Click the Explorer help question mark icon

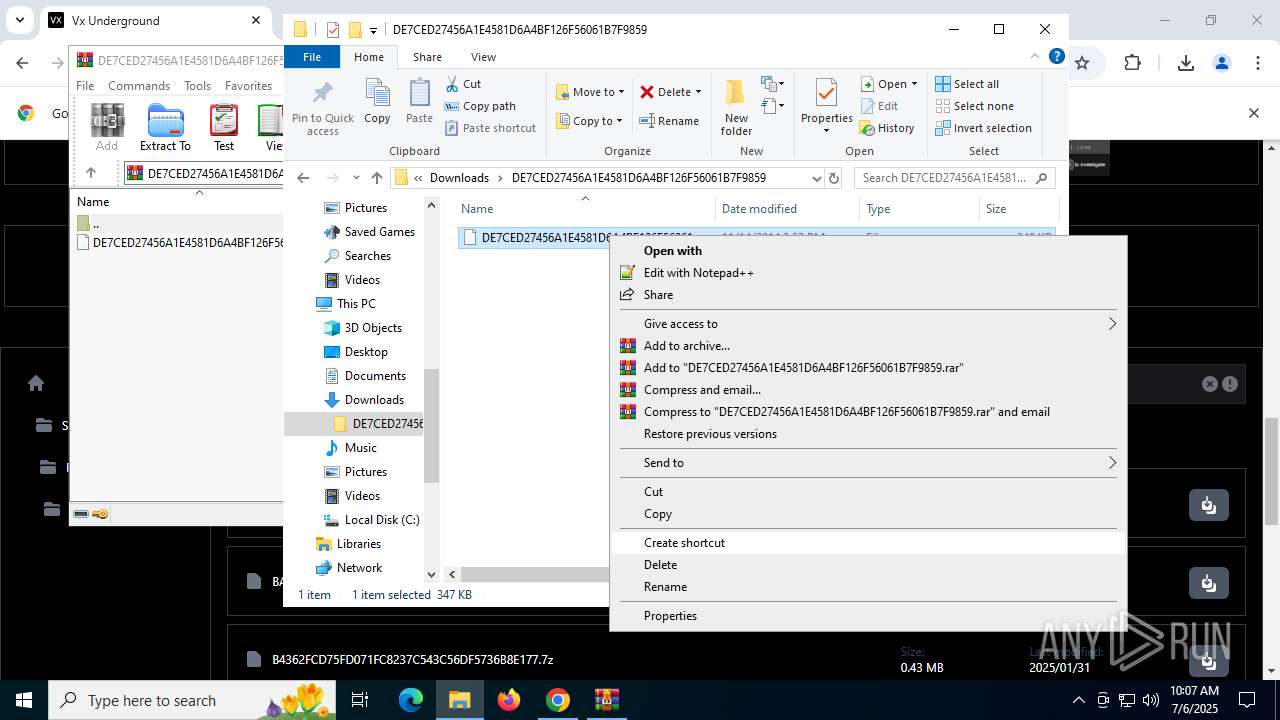tap(1056, 57)
